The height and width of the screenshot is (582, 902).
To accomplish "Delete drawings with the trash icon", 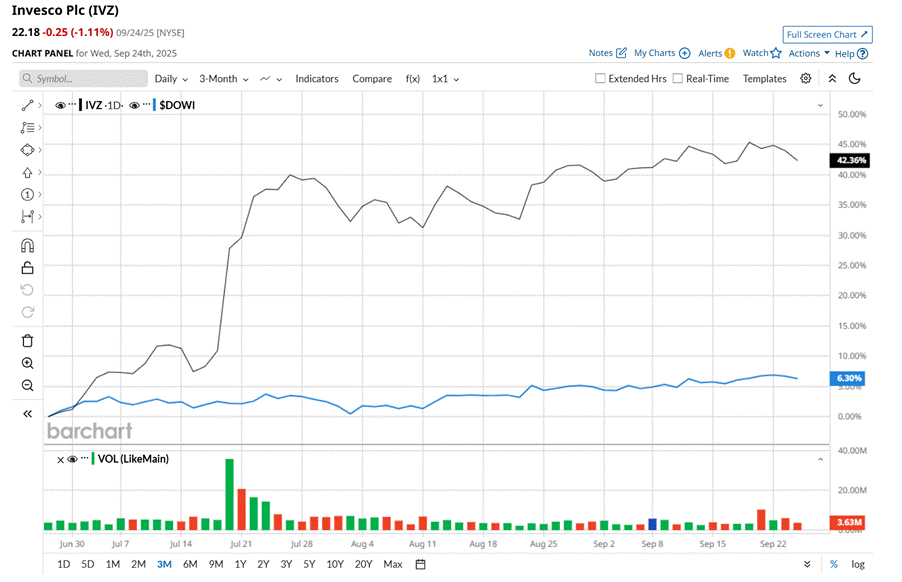I will [x=27, y=341].
